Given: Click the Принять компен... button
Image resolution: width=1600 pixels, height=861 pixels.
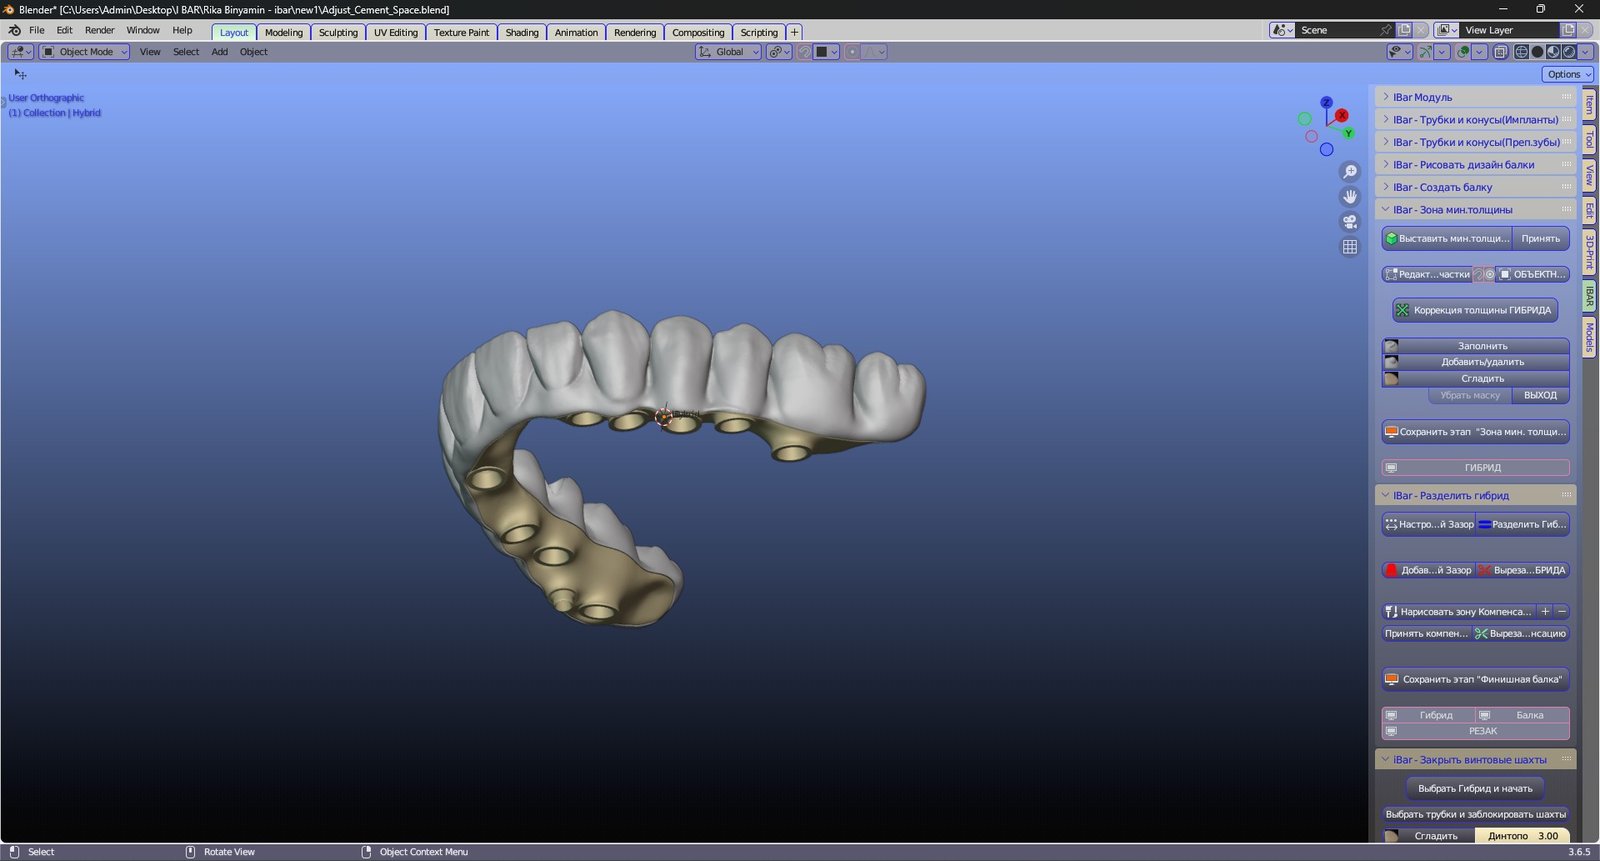Looking at the screenshot, I should [x=1426, y=633].
